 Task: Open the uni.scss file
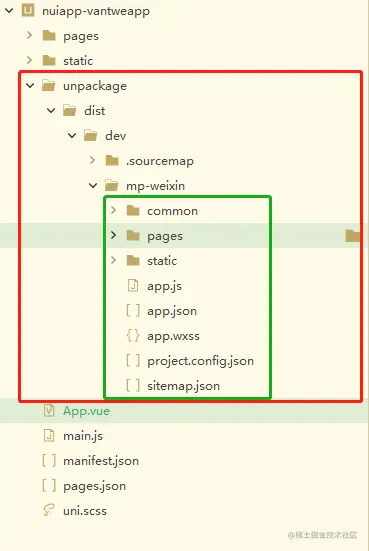click(85, 511)
